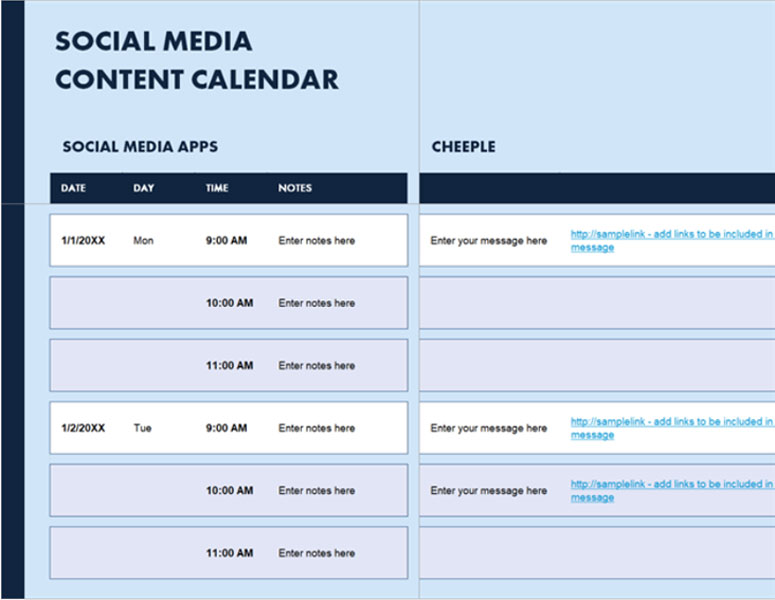
Task: Click the TIME column header
Action: [x=217, y=188]
